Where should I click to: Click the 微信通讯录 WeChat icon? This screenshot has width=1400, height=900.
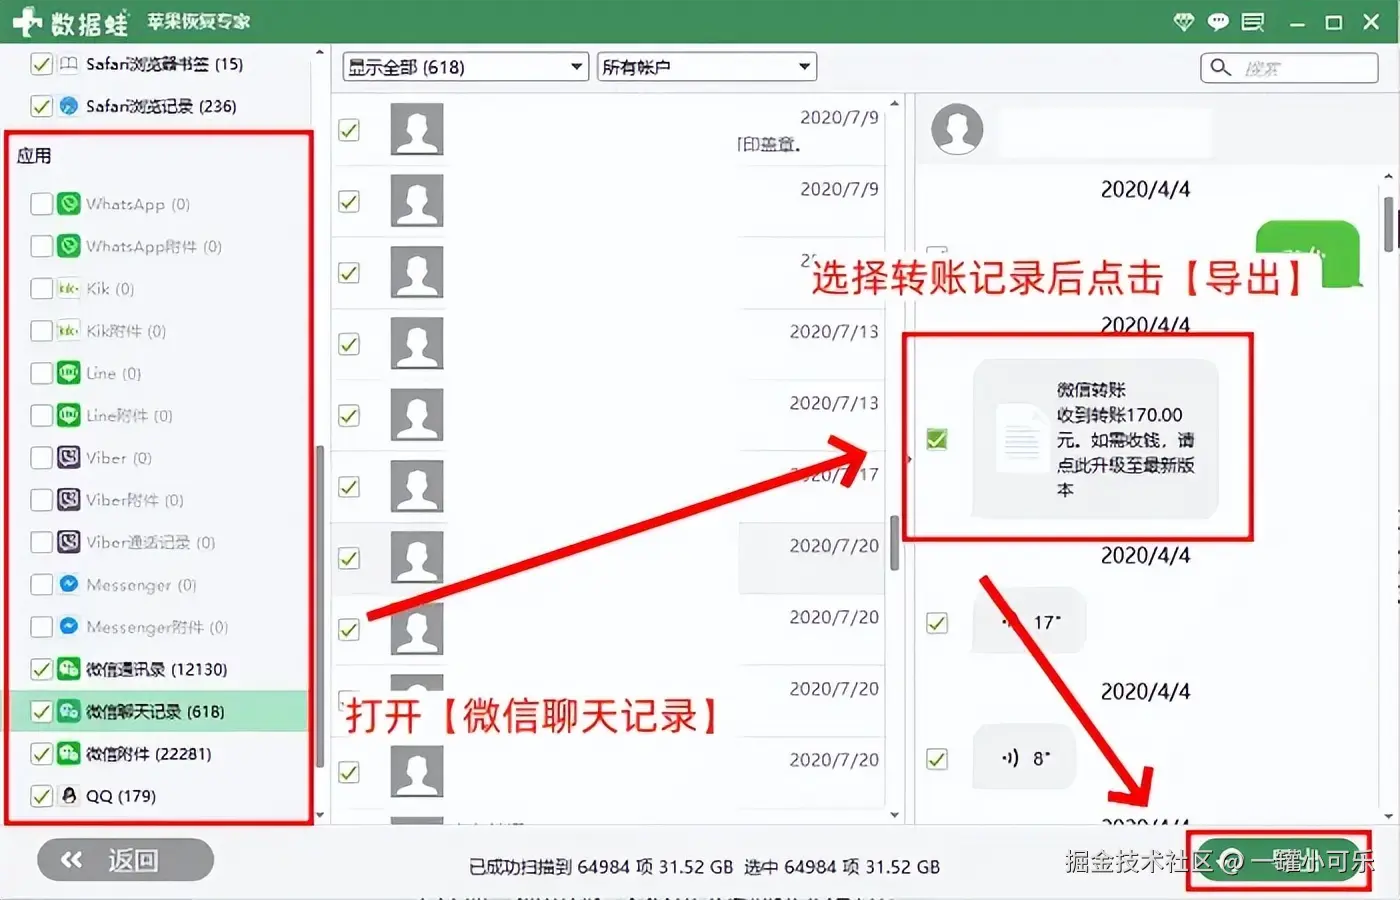pyautogui.click(x=68, y=669)
